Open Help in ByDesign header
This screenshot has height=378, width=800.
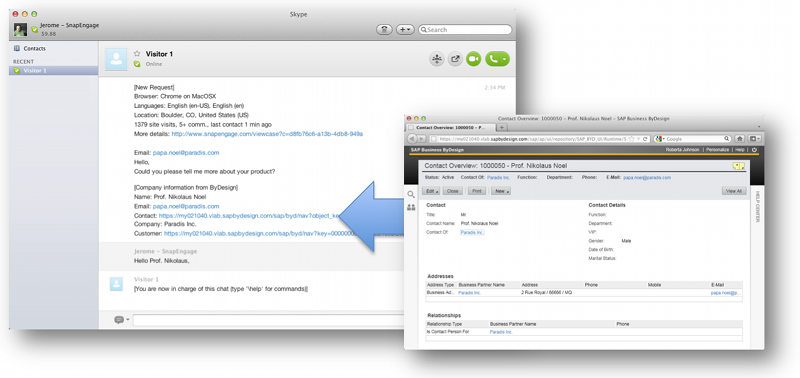coord(740,150)
